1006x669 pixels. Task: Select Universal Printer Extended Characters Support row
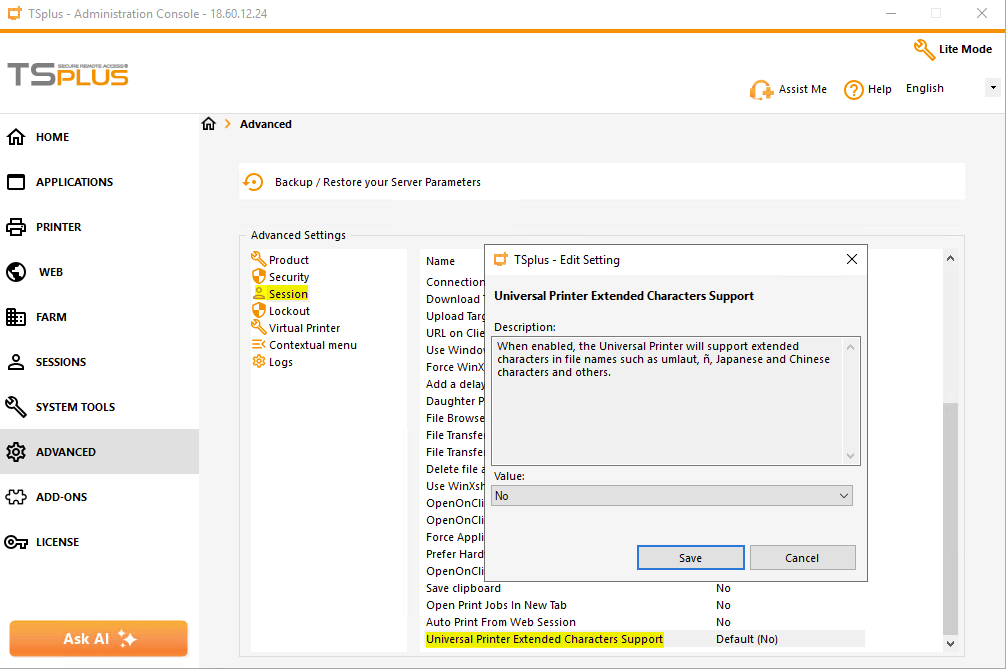(644, 639)
